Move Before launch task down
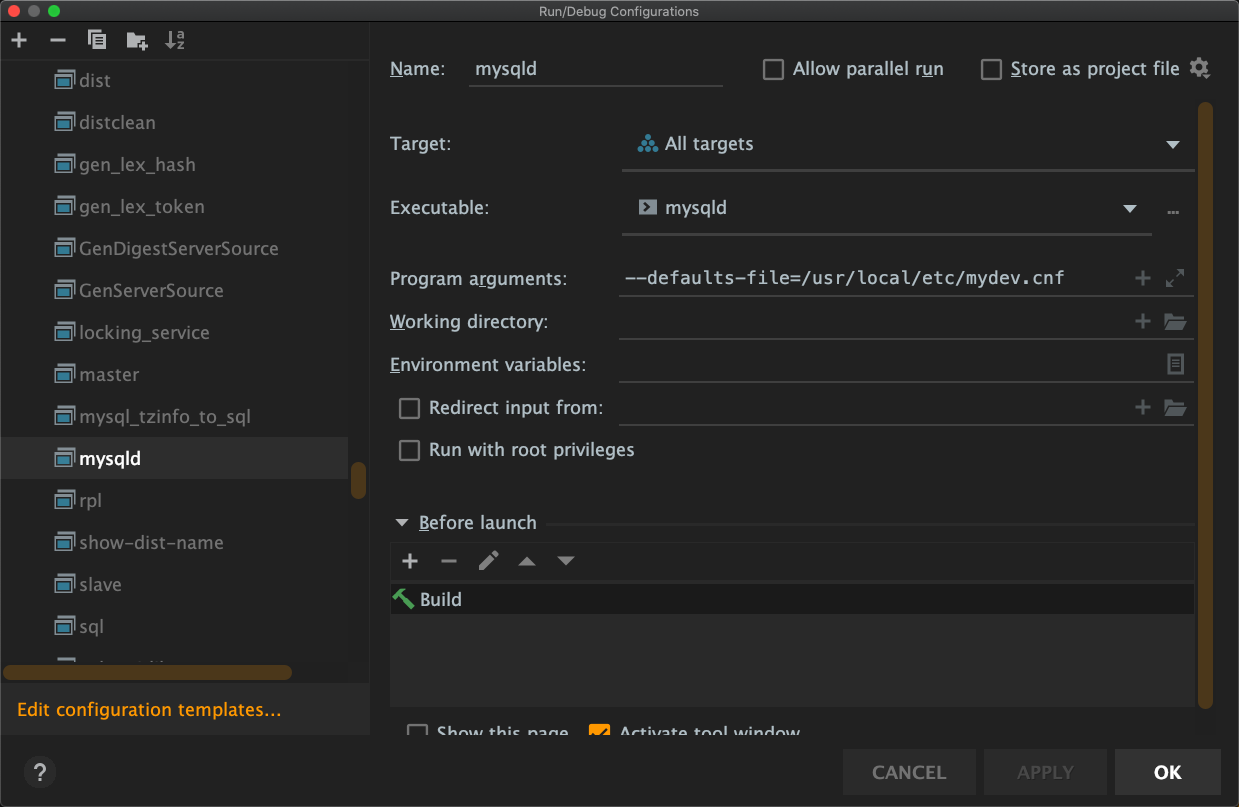 click(x=566, y=561)
